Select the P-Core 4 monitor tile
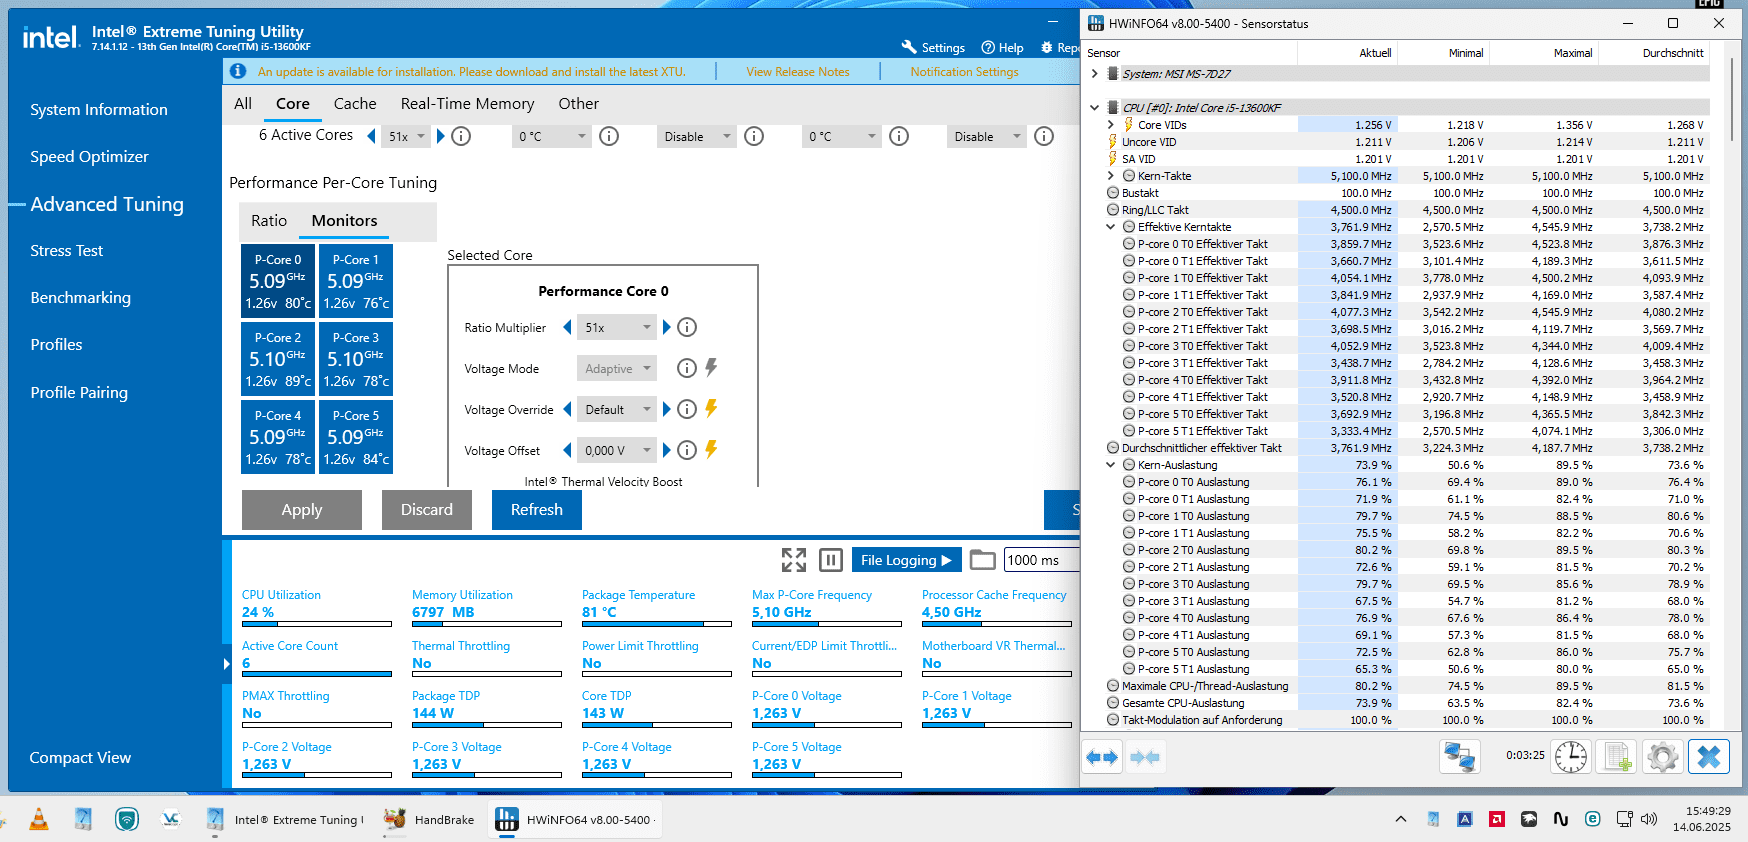Image resolution: width=1748 pixels, height=842 pixels. (x=278, y=437)
